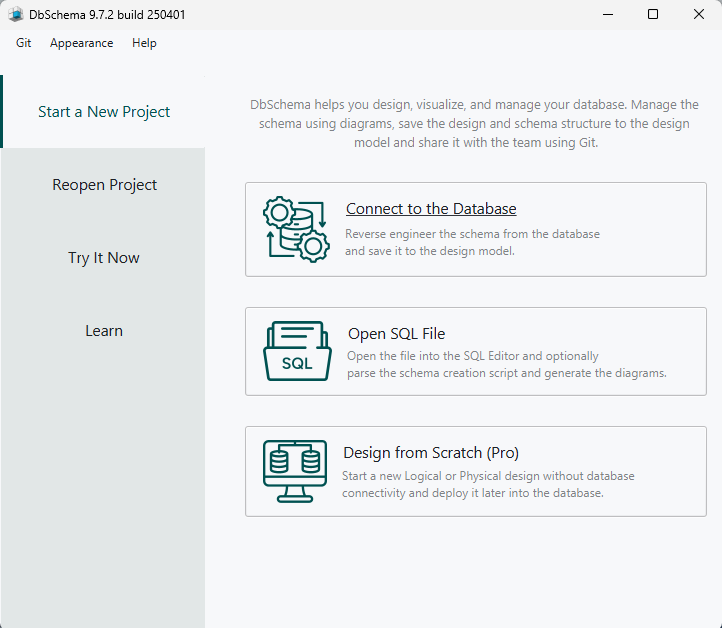Click the DbSchema app icon in title bar
722x628 pixels.
tap(16, 14)
